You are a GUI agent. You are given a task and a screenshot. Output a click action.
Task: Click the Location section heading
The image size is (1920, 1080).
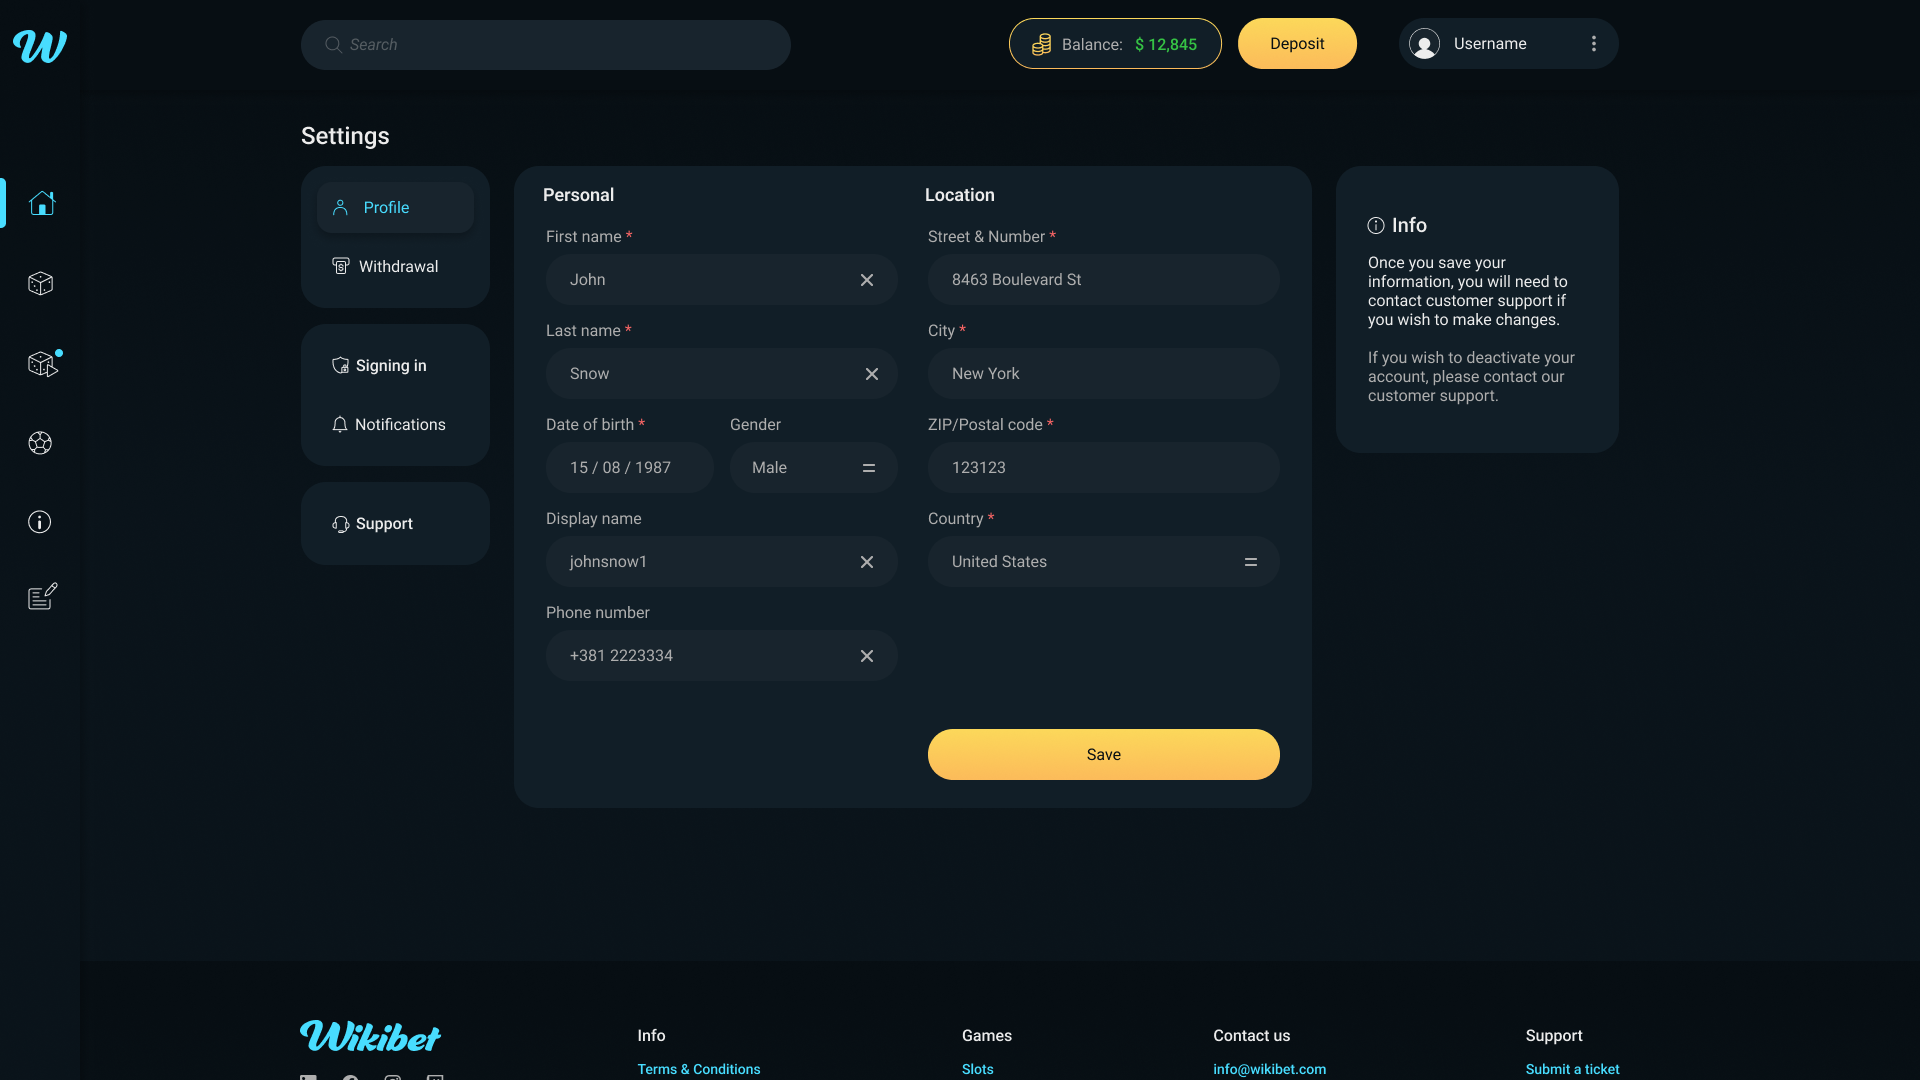[960, 195]
